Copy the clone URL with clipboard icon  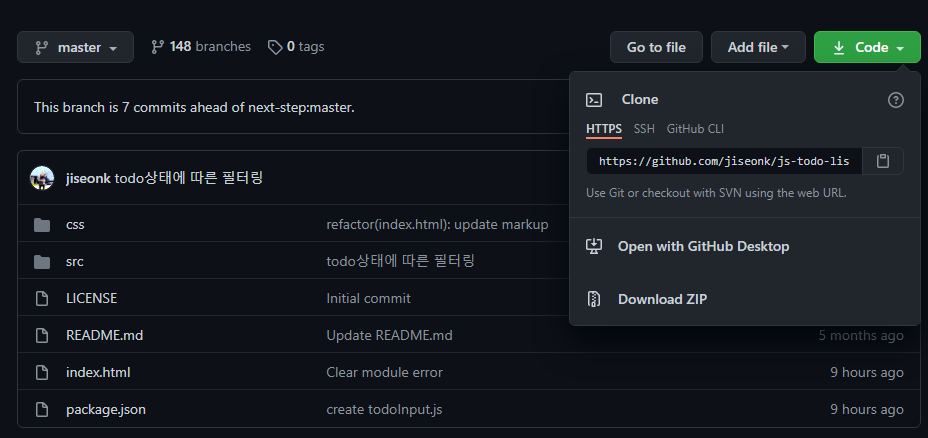coord(882,161)
